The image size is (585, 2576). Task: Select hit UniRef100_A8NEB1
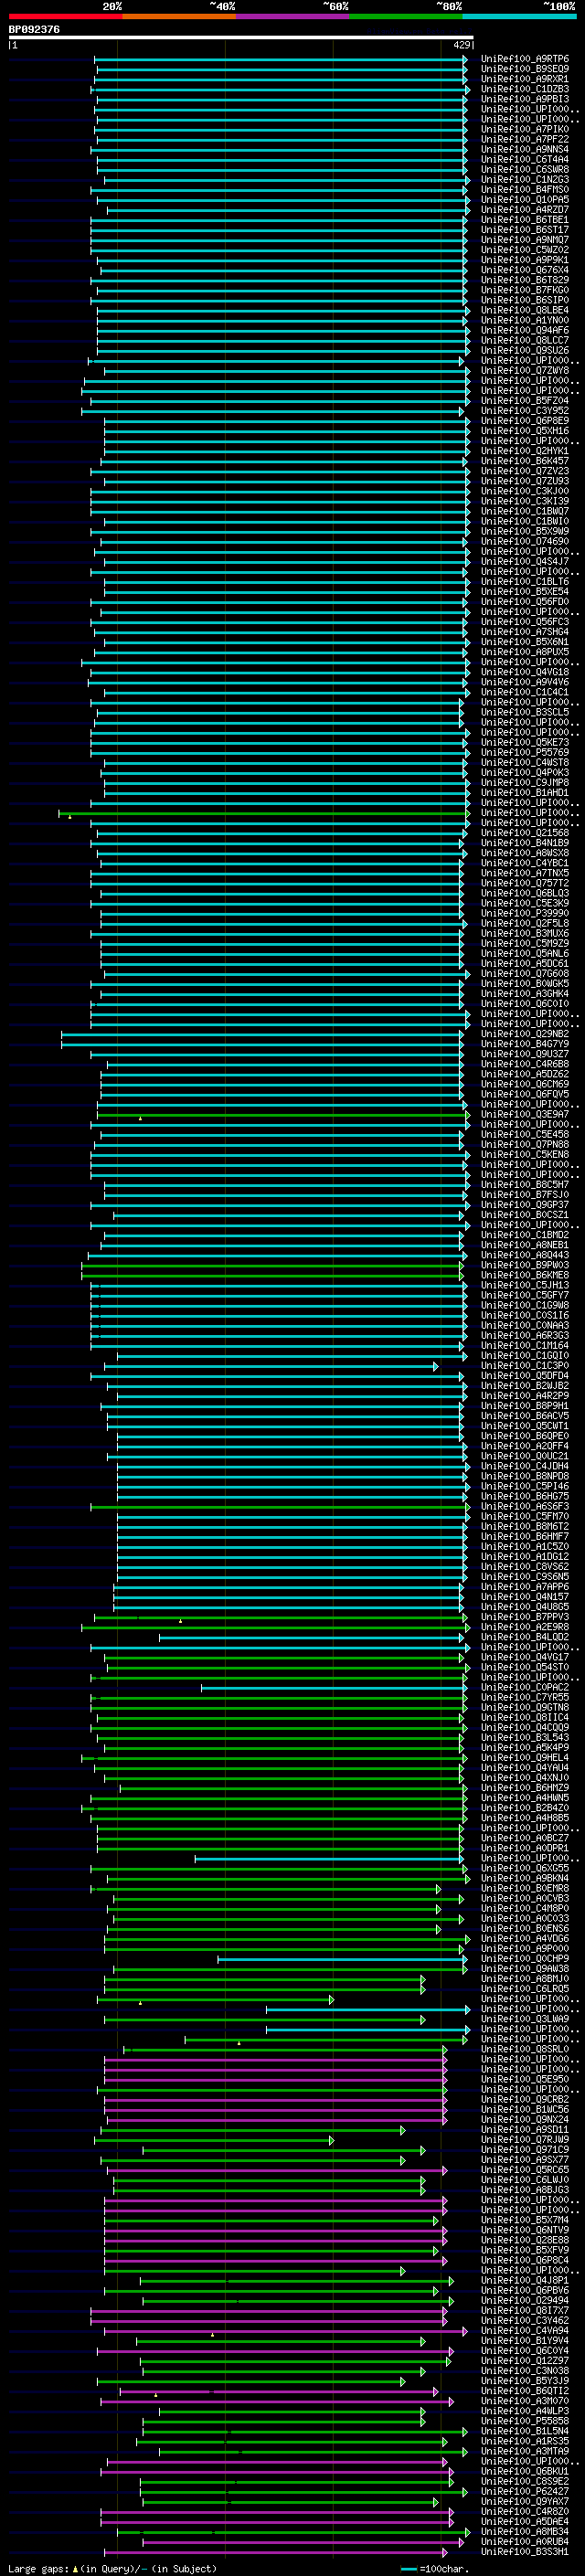coord(524,1246)
